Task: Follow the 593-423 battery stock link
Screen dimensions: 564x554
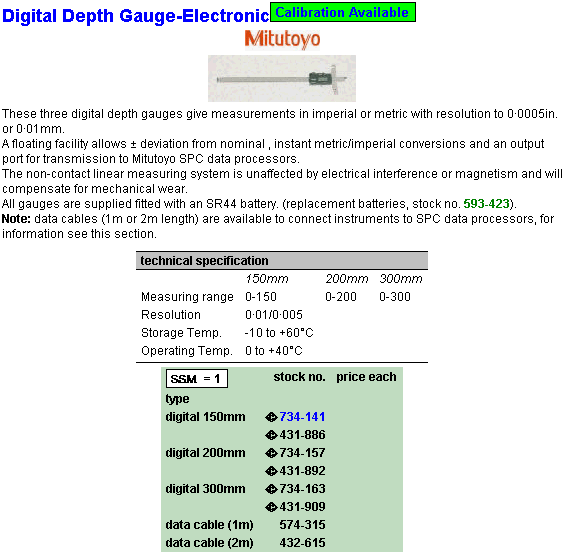Action: (486, 204)
